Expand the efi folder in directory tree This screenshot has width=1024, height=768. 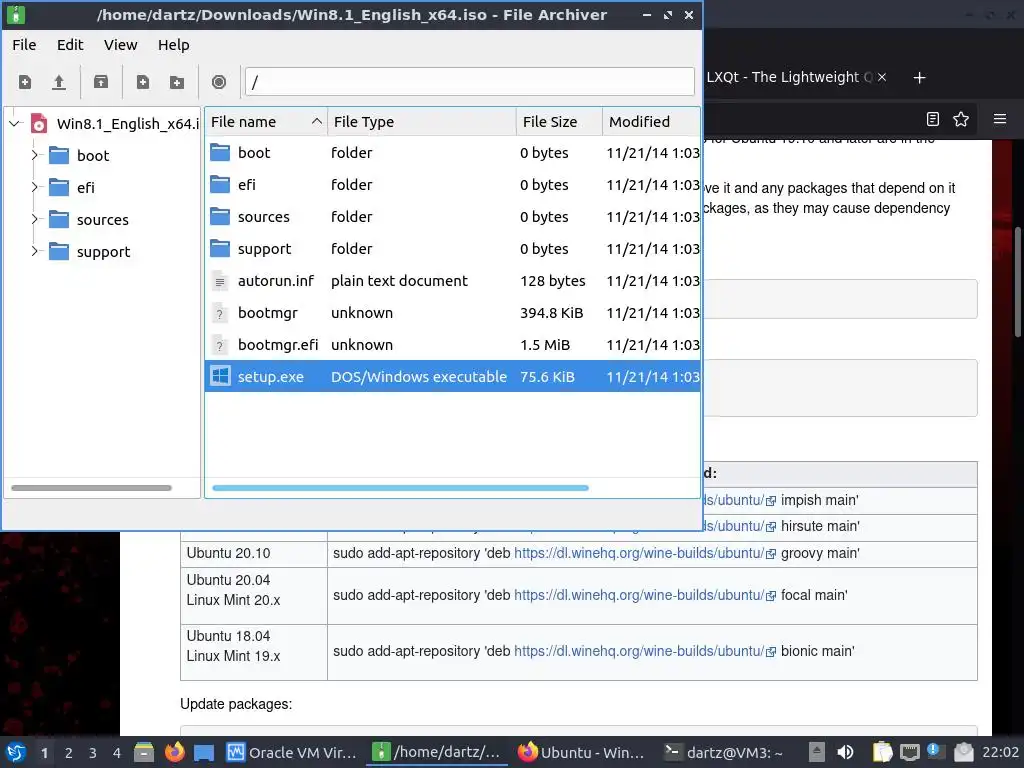click(x=35, y=187)
